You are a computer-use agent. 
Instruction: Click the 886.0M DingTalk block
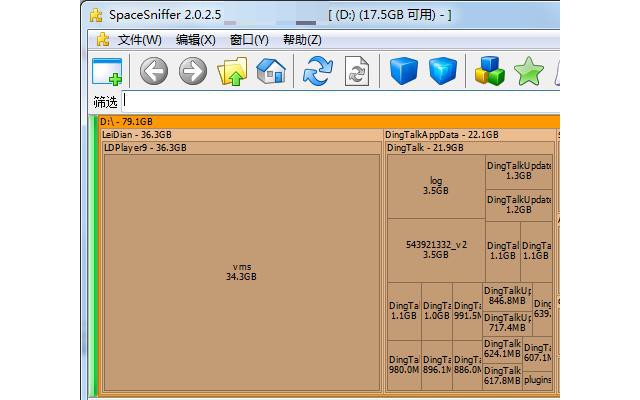pyautogui.click(x=467, y=365)
